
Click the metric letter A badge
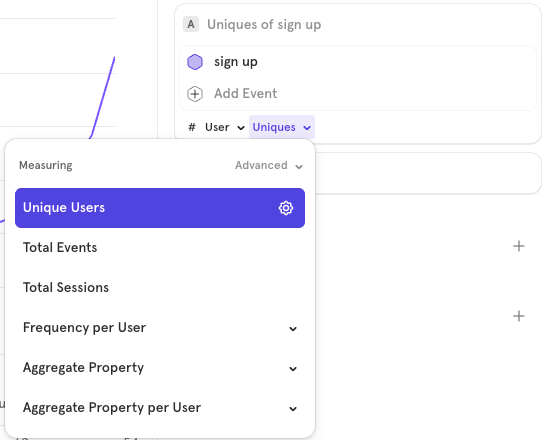[191, 24]
